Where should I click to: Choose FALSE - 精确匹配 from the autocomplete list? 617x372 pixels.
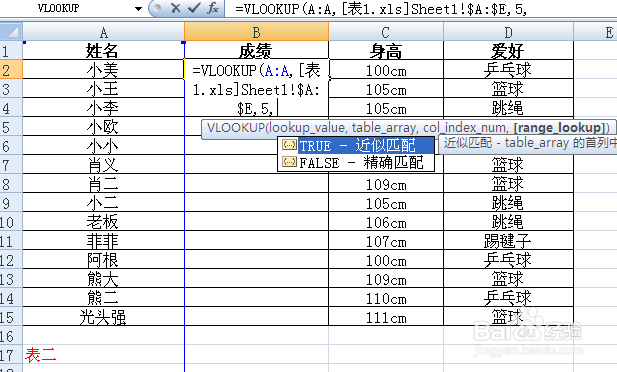(357, 163)
